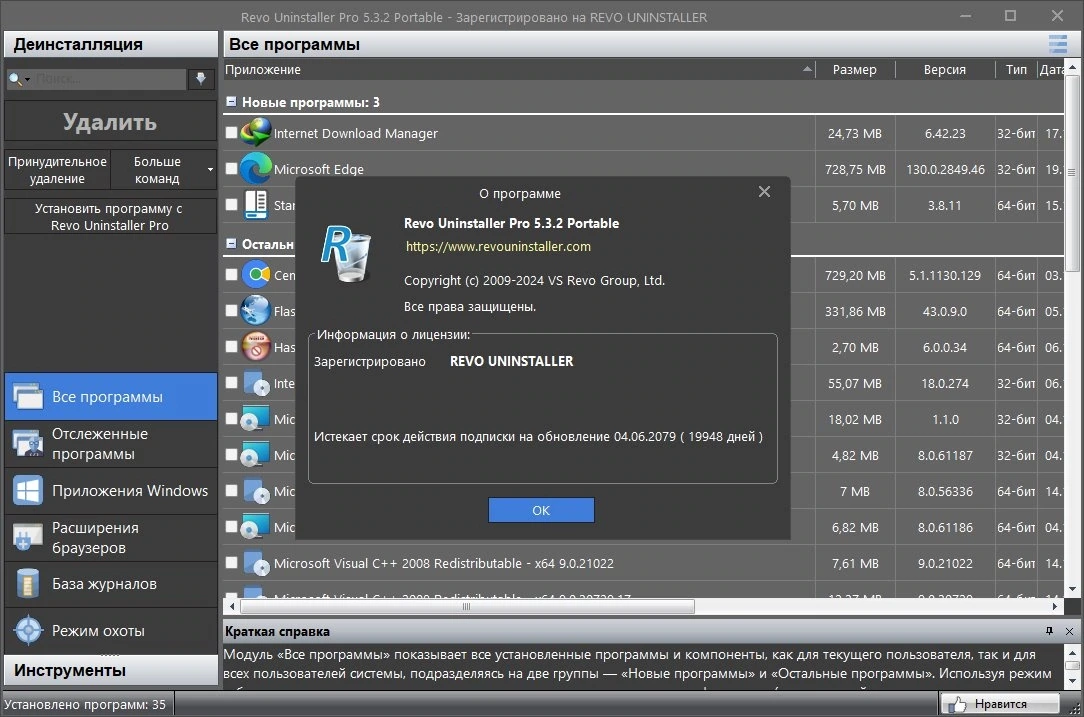Open the Больше команд dropdown arrow
This screenshot has width=1084, height=717.
coord(210,169)
